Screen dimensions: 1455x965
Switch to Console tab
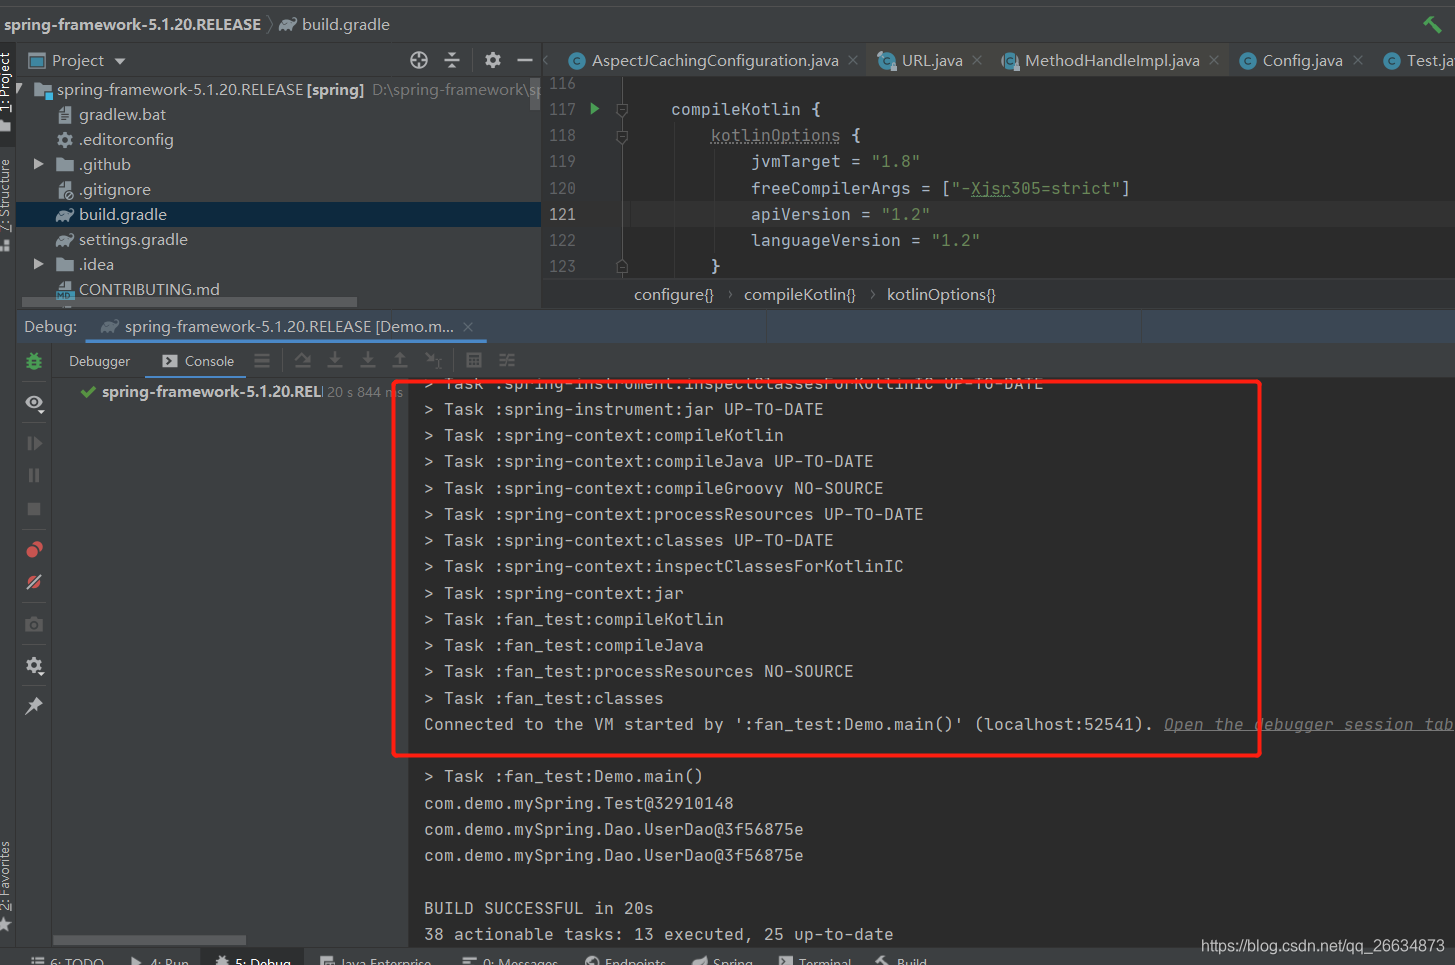pyautogui.click(x=198, y=361)
